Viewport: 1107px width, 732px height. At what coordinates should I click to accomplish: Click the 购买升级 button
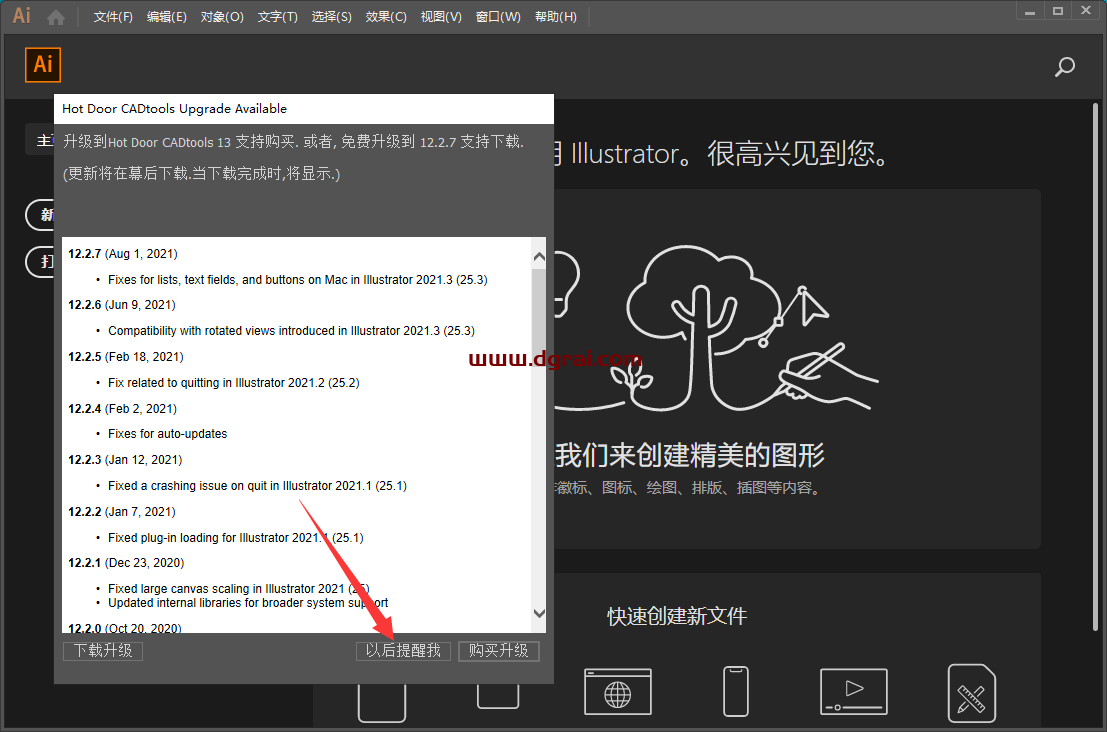tap(498, 650)
